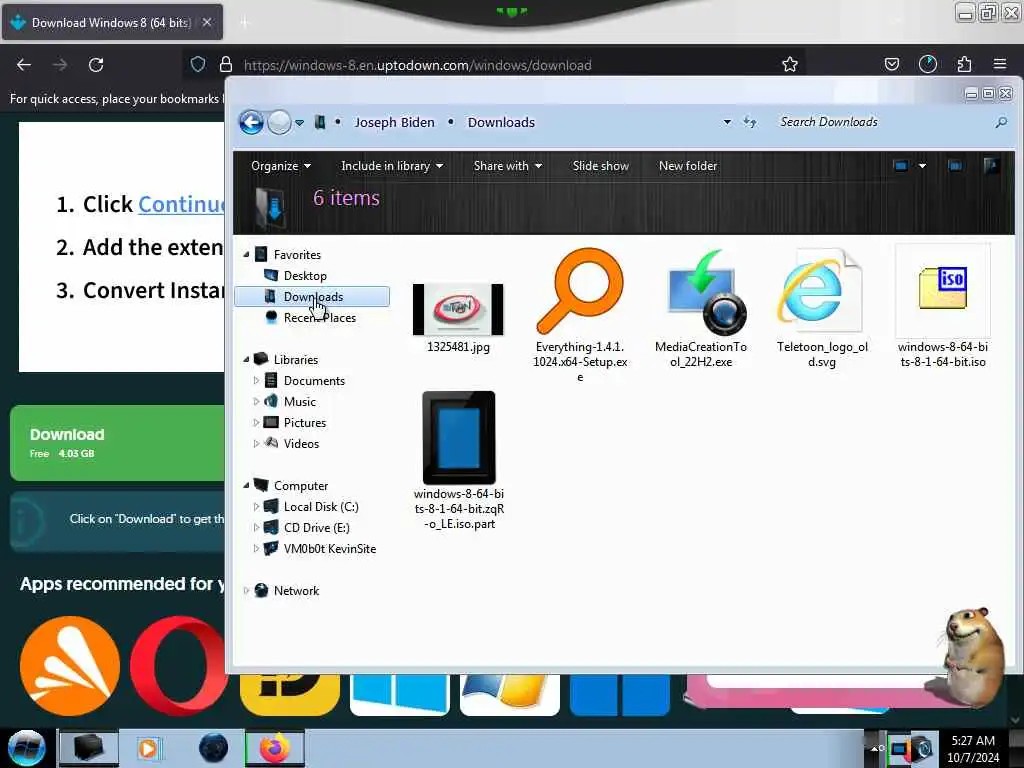
Task: Expand the Pictures library node
Action: tap(256, 423)
